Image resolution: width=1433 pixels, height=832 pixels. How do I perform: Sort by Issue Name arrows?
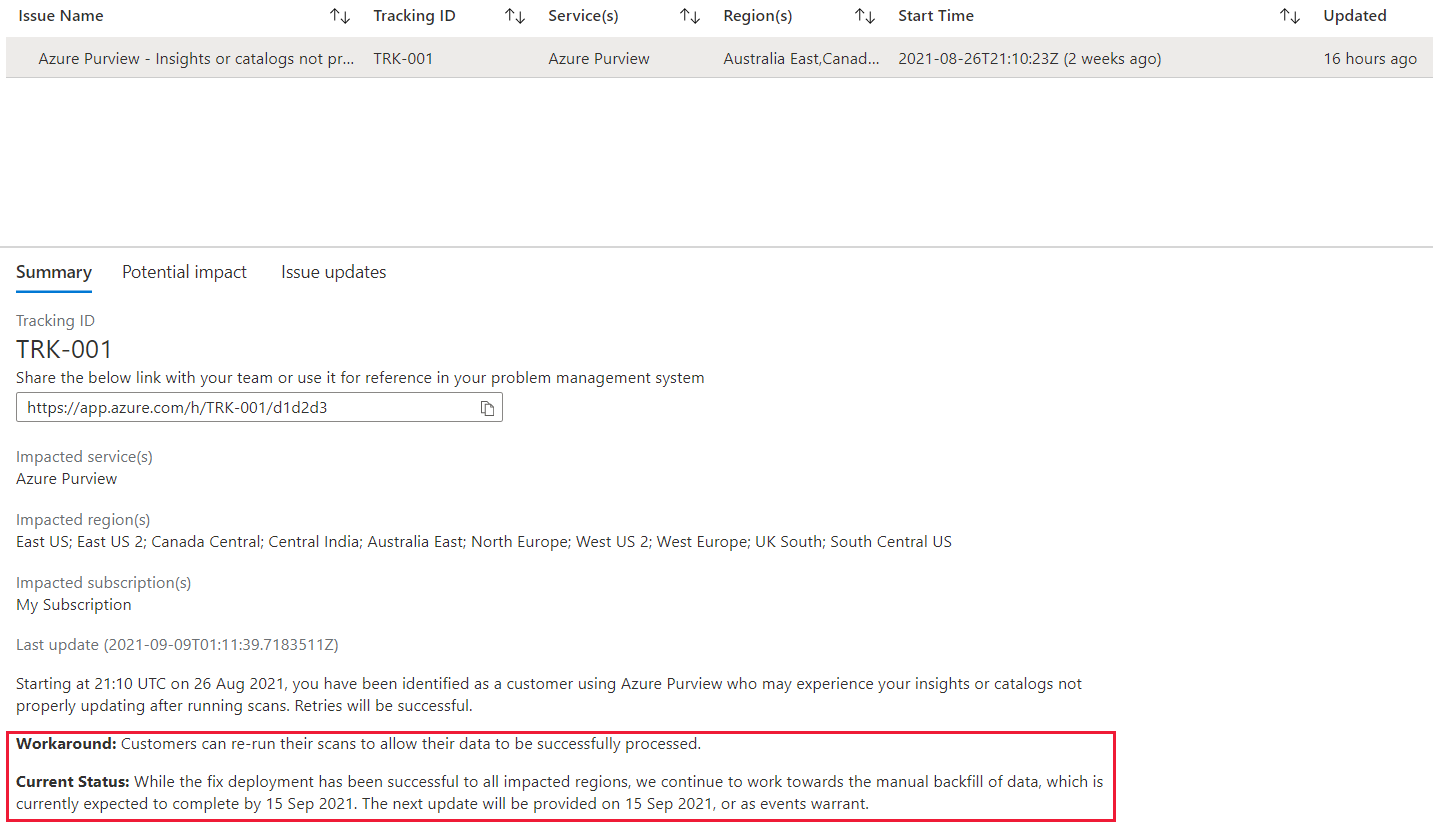click(340, 16)
